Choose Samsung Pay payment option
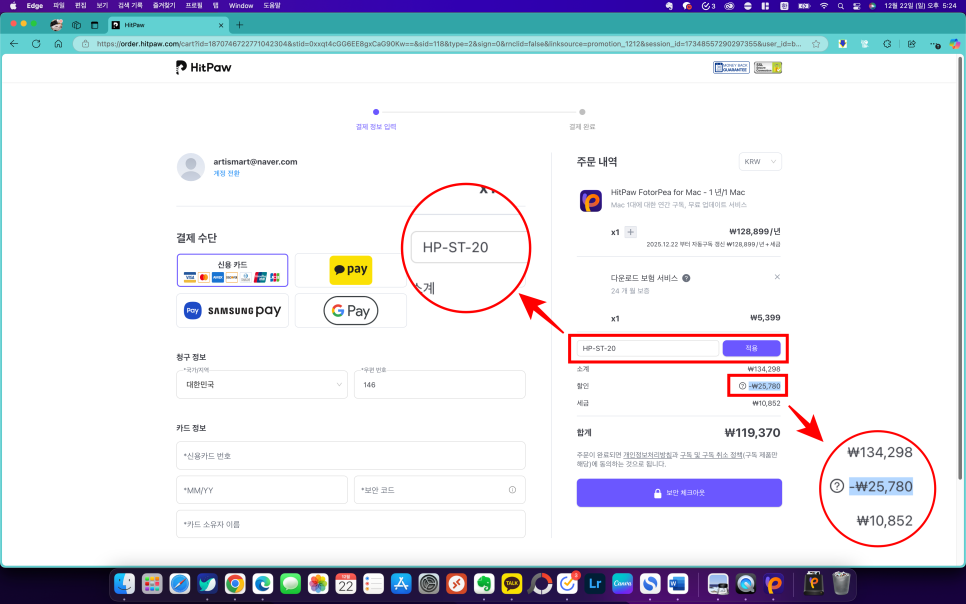The image size is (966, 604). click(232, 311)
